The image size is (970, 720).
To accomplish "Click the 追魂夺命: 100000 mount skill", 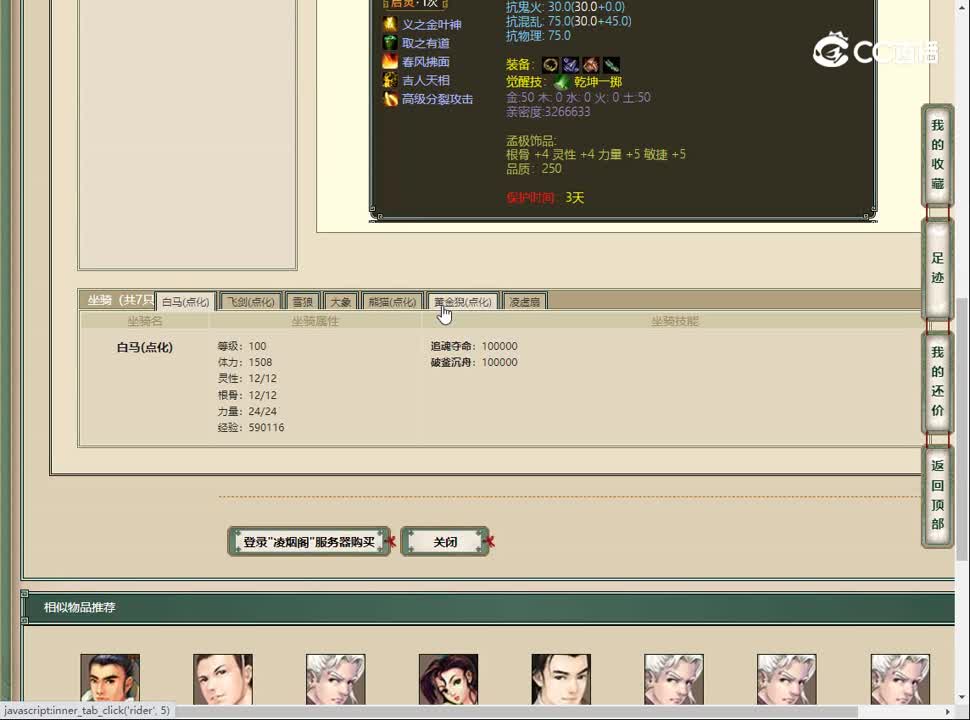I will (x=474, y=346).
